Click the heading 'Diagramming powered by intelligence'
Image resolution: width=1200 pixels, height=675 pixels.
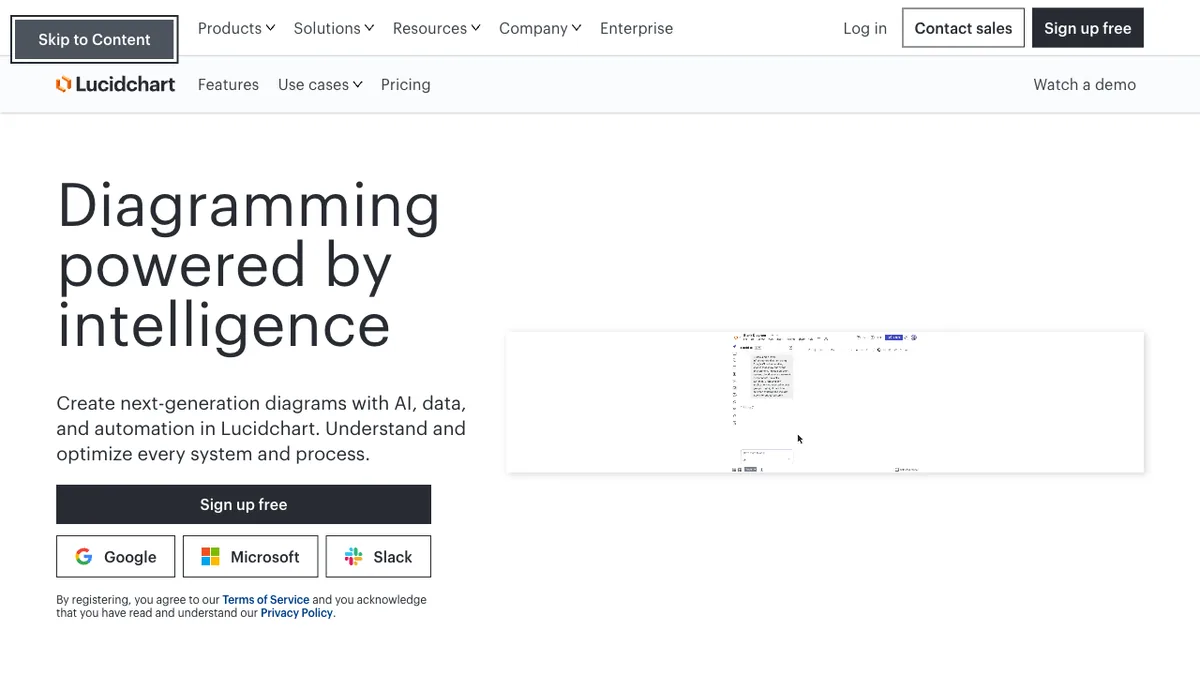[249, 264]
